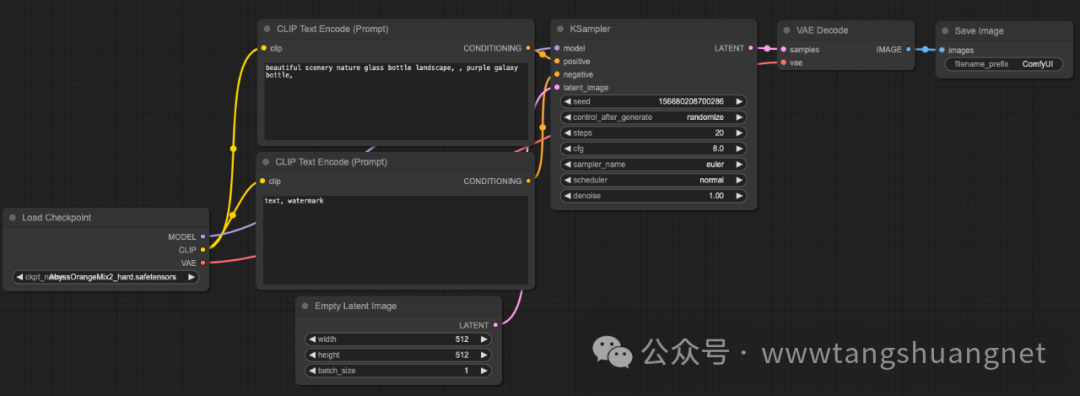Image resolution: width=1080 pixels, height=396 pixels.
Task: Click the latent_image input port on KSampler
Action: click(557, 87)
